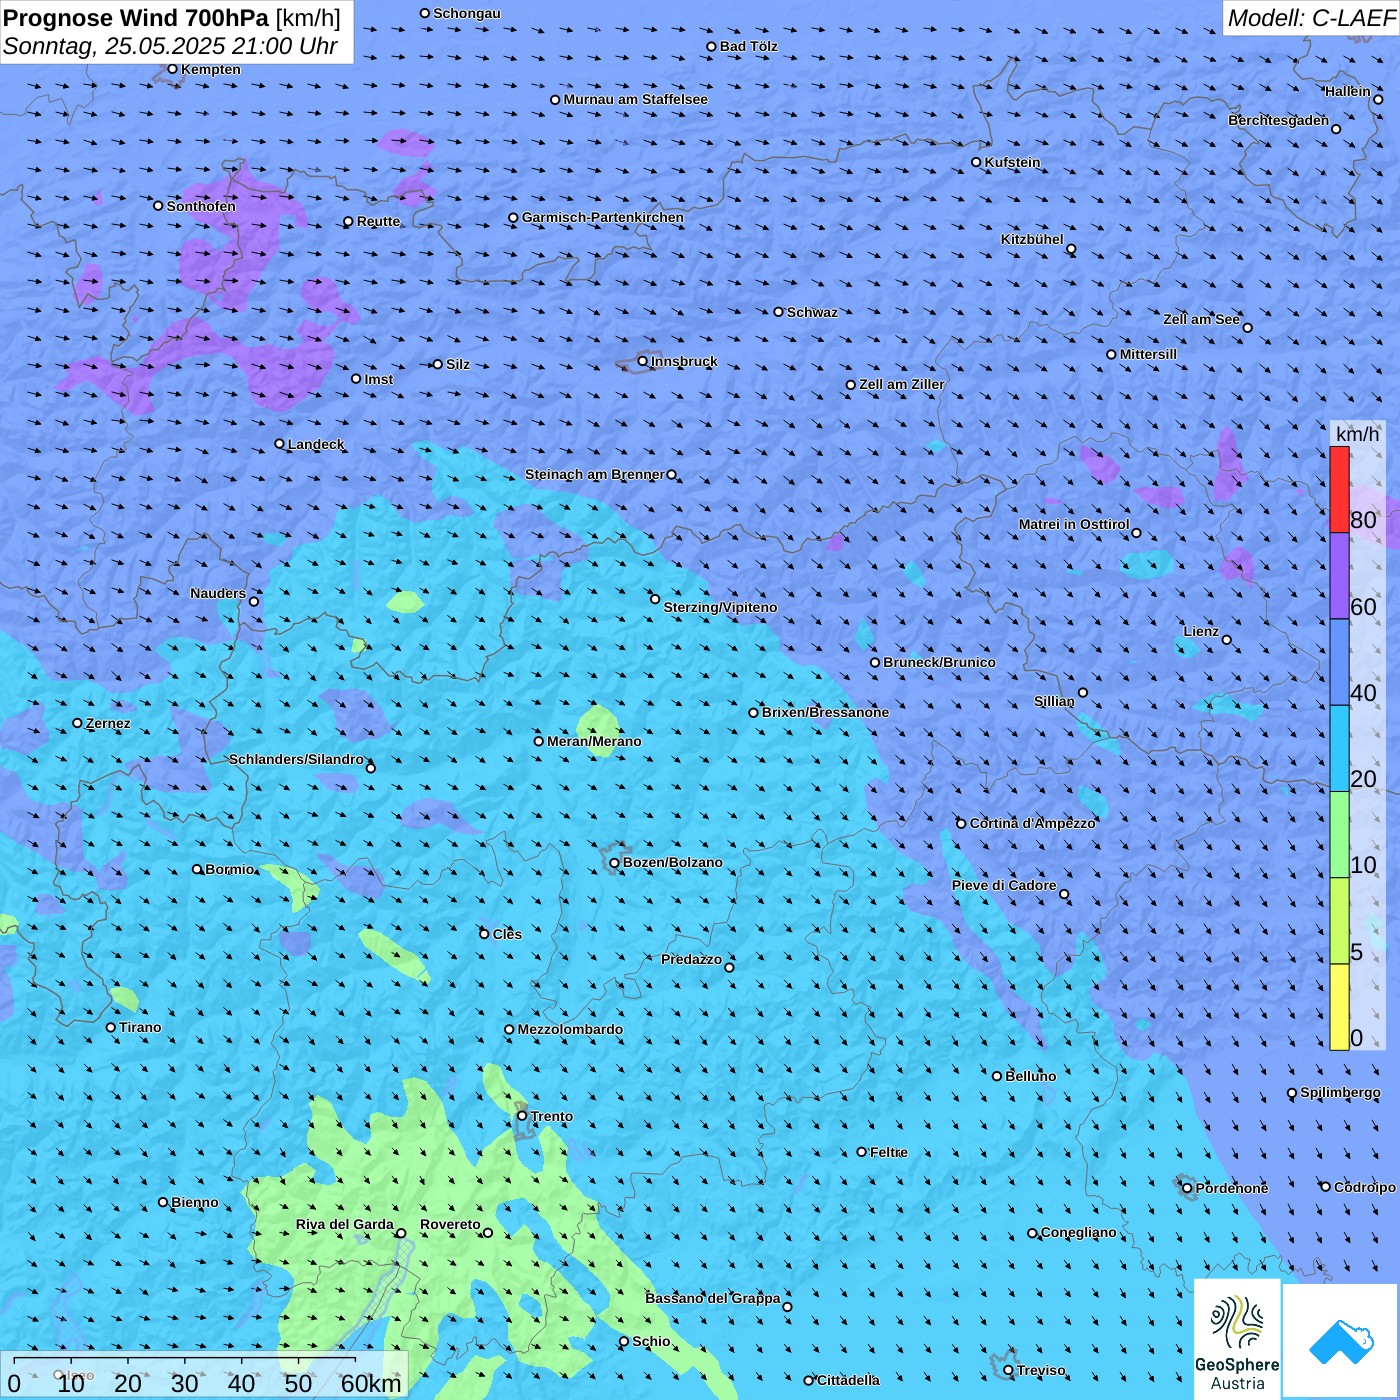Click the 'Kufstein' label
Image resolution: width=1400 pixels, height=1400 pixels.
point(1013,162)
